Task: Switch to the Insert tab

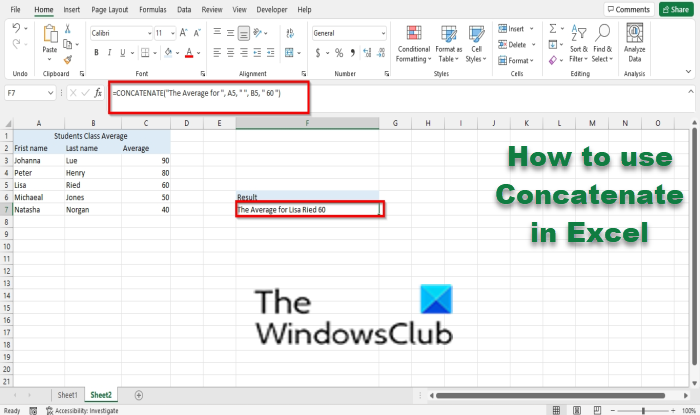Action: point(71,9)
